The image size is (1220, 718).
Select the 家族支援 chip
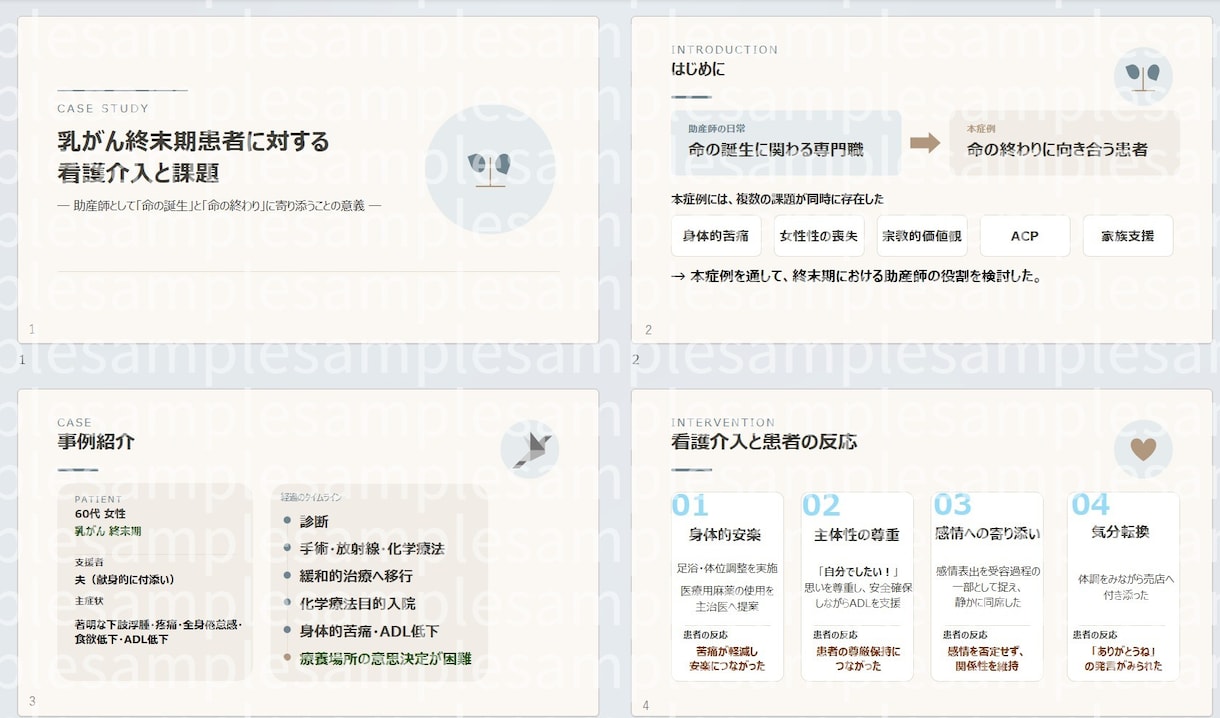(x=1128, y=236)
